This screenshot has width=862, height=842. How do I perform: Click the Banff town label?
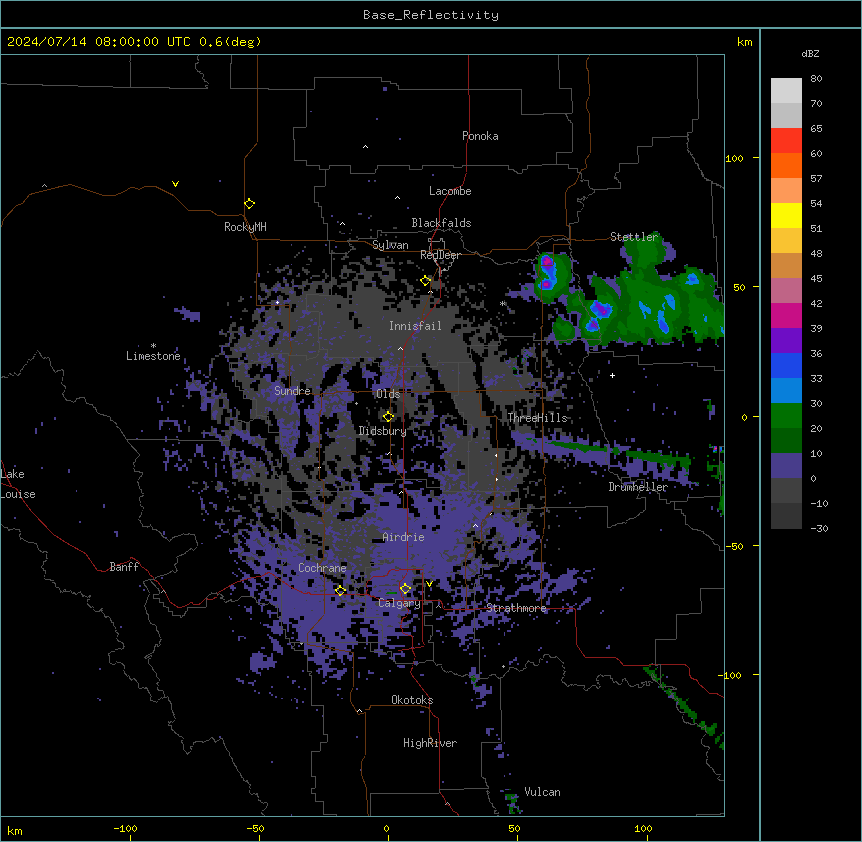(x=124, y=567)
